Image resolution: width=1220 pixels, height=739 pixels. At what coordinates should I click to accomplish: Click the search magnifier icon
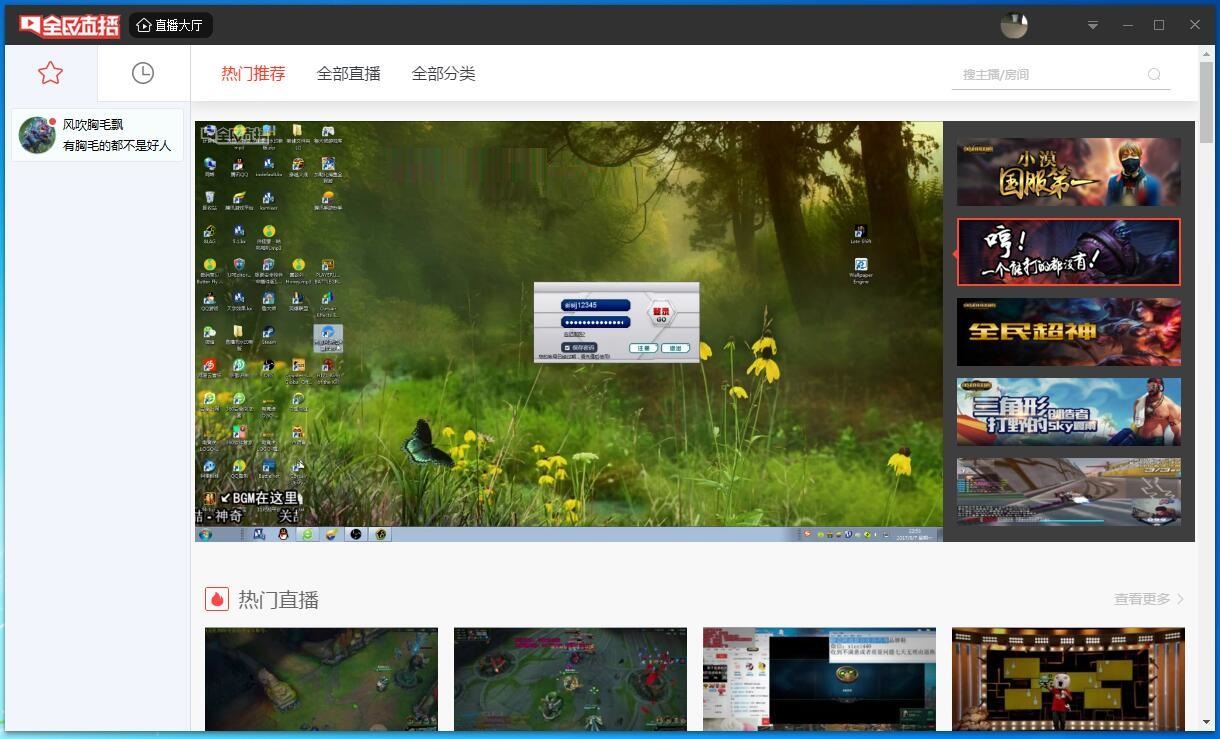[x=1154, y=74]
